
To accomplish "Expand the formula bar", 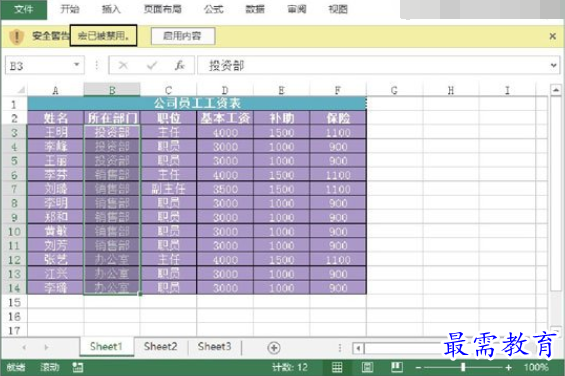I will [553, 65].
